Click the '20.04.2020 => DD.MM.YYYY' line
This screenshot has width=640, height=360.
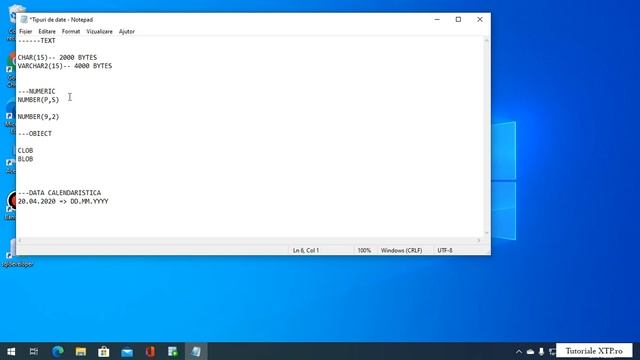click(63, 201)
